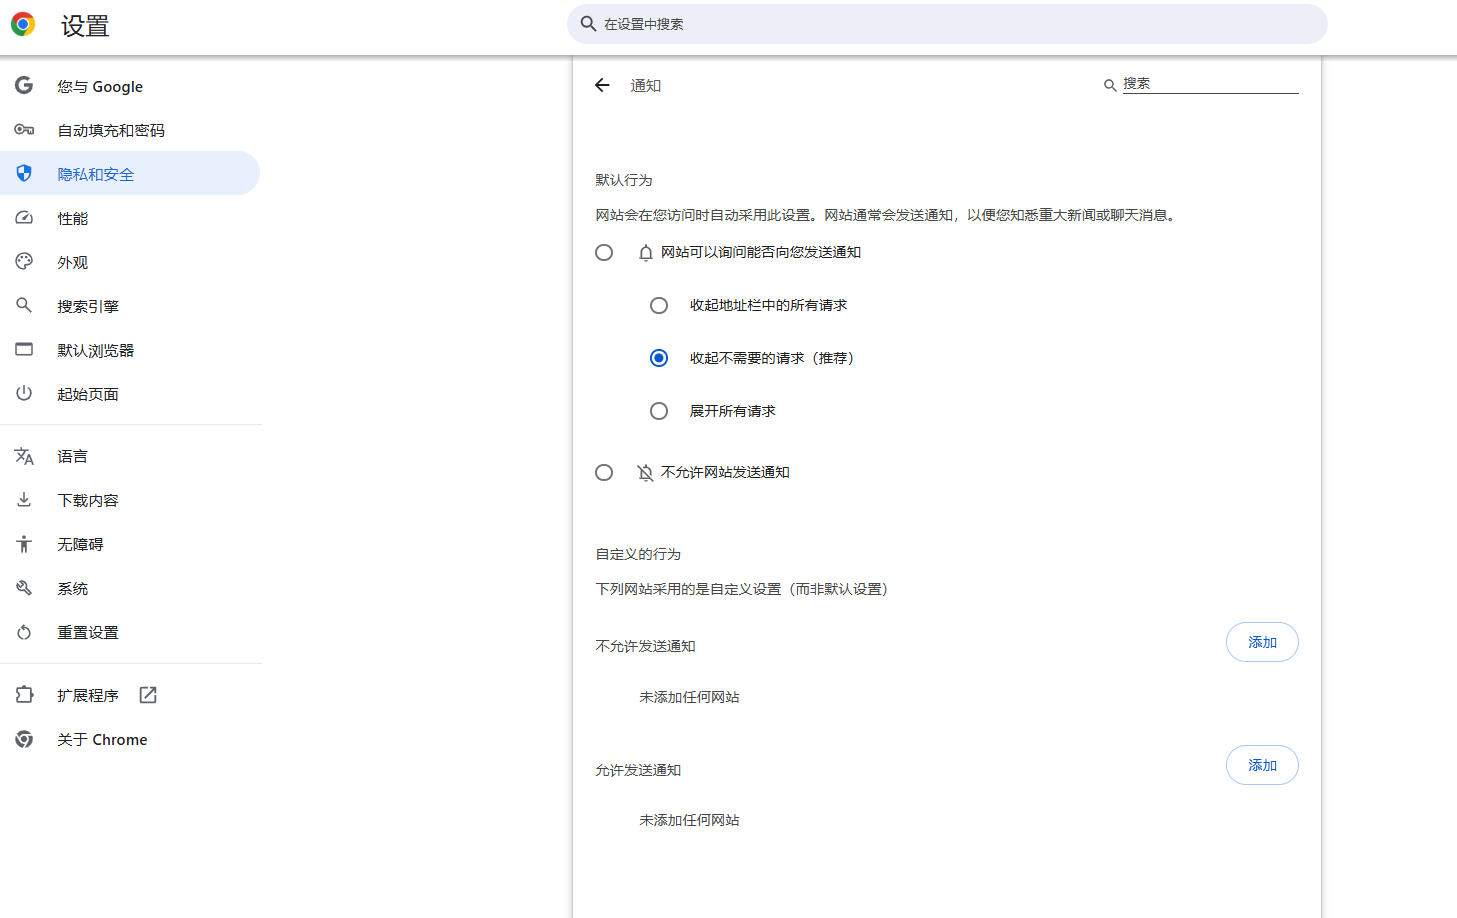Click the 自定义的行为 section heading
1457x918 pixels.
pyautogui.click(x=638, y=554)
